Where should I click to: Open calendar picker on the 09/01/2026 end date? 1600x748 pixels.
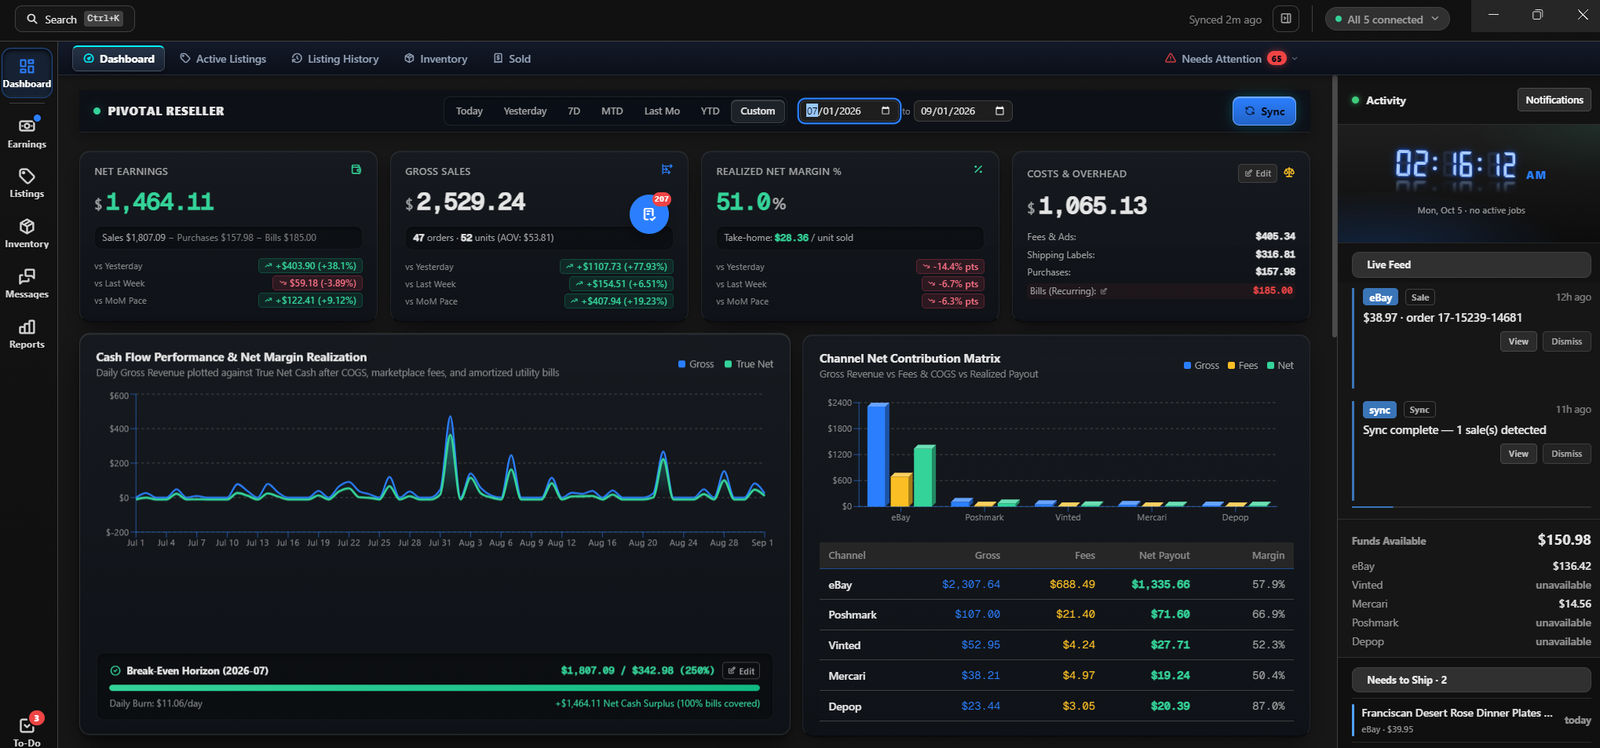(999, 111)
